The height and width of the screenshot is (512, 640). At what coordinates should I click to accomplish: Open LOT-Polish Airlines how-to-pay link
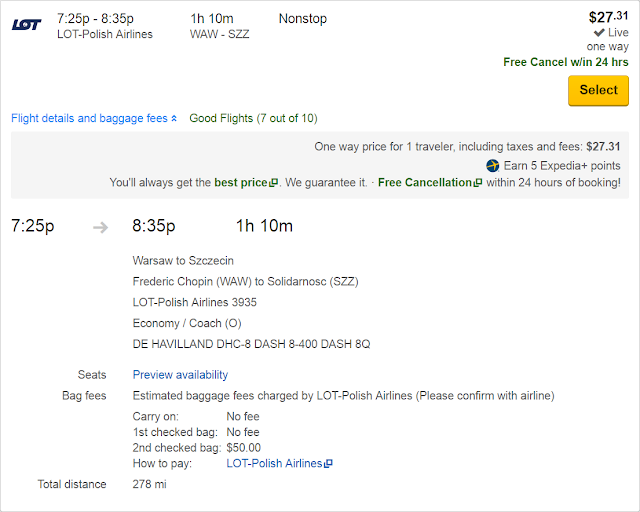coord(274,464)
